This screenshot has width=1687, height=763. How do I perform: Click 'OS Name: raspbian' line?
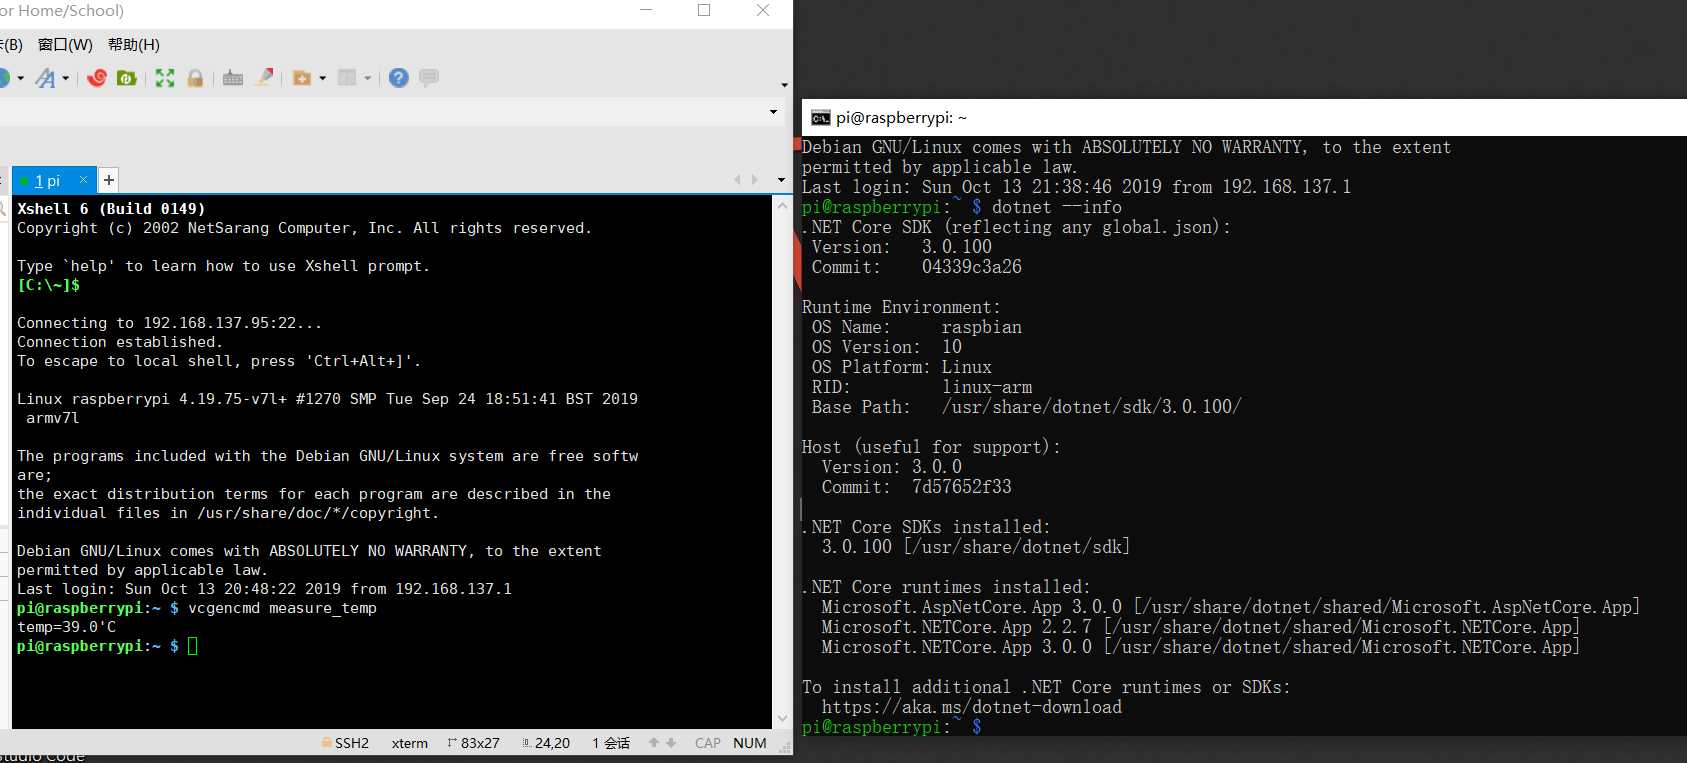coord(917,327)
